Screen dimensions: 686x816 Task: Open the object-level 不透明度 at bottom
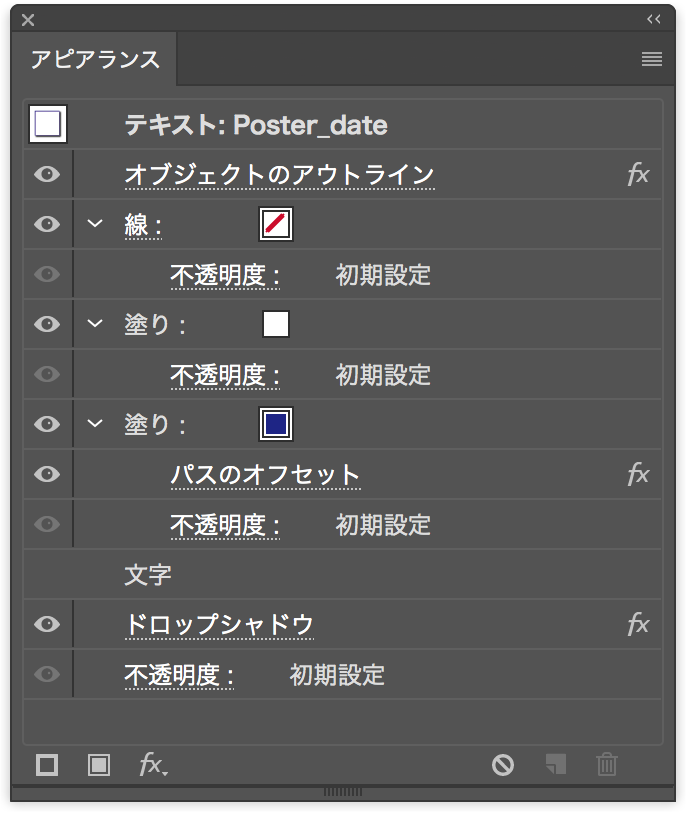[x=179, y=675]
